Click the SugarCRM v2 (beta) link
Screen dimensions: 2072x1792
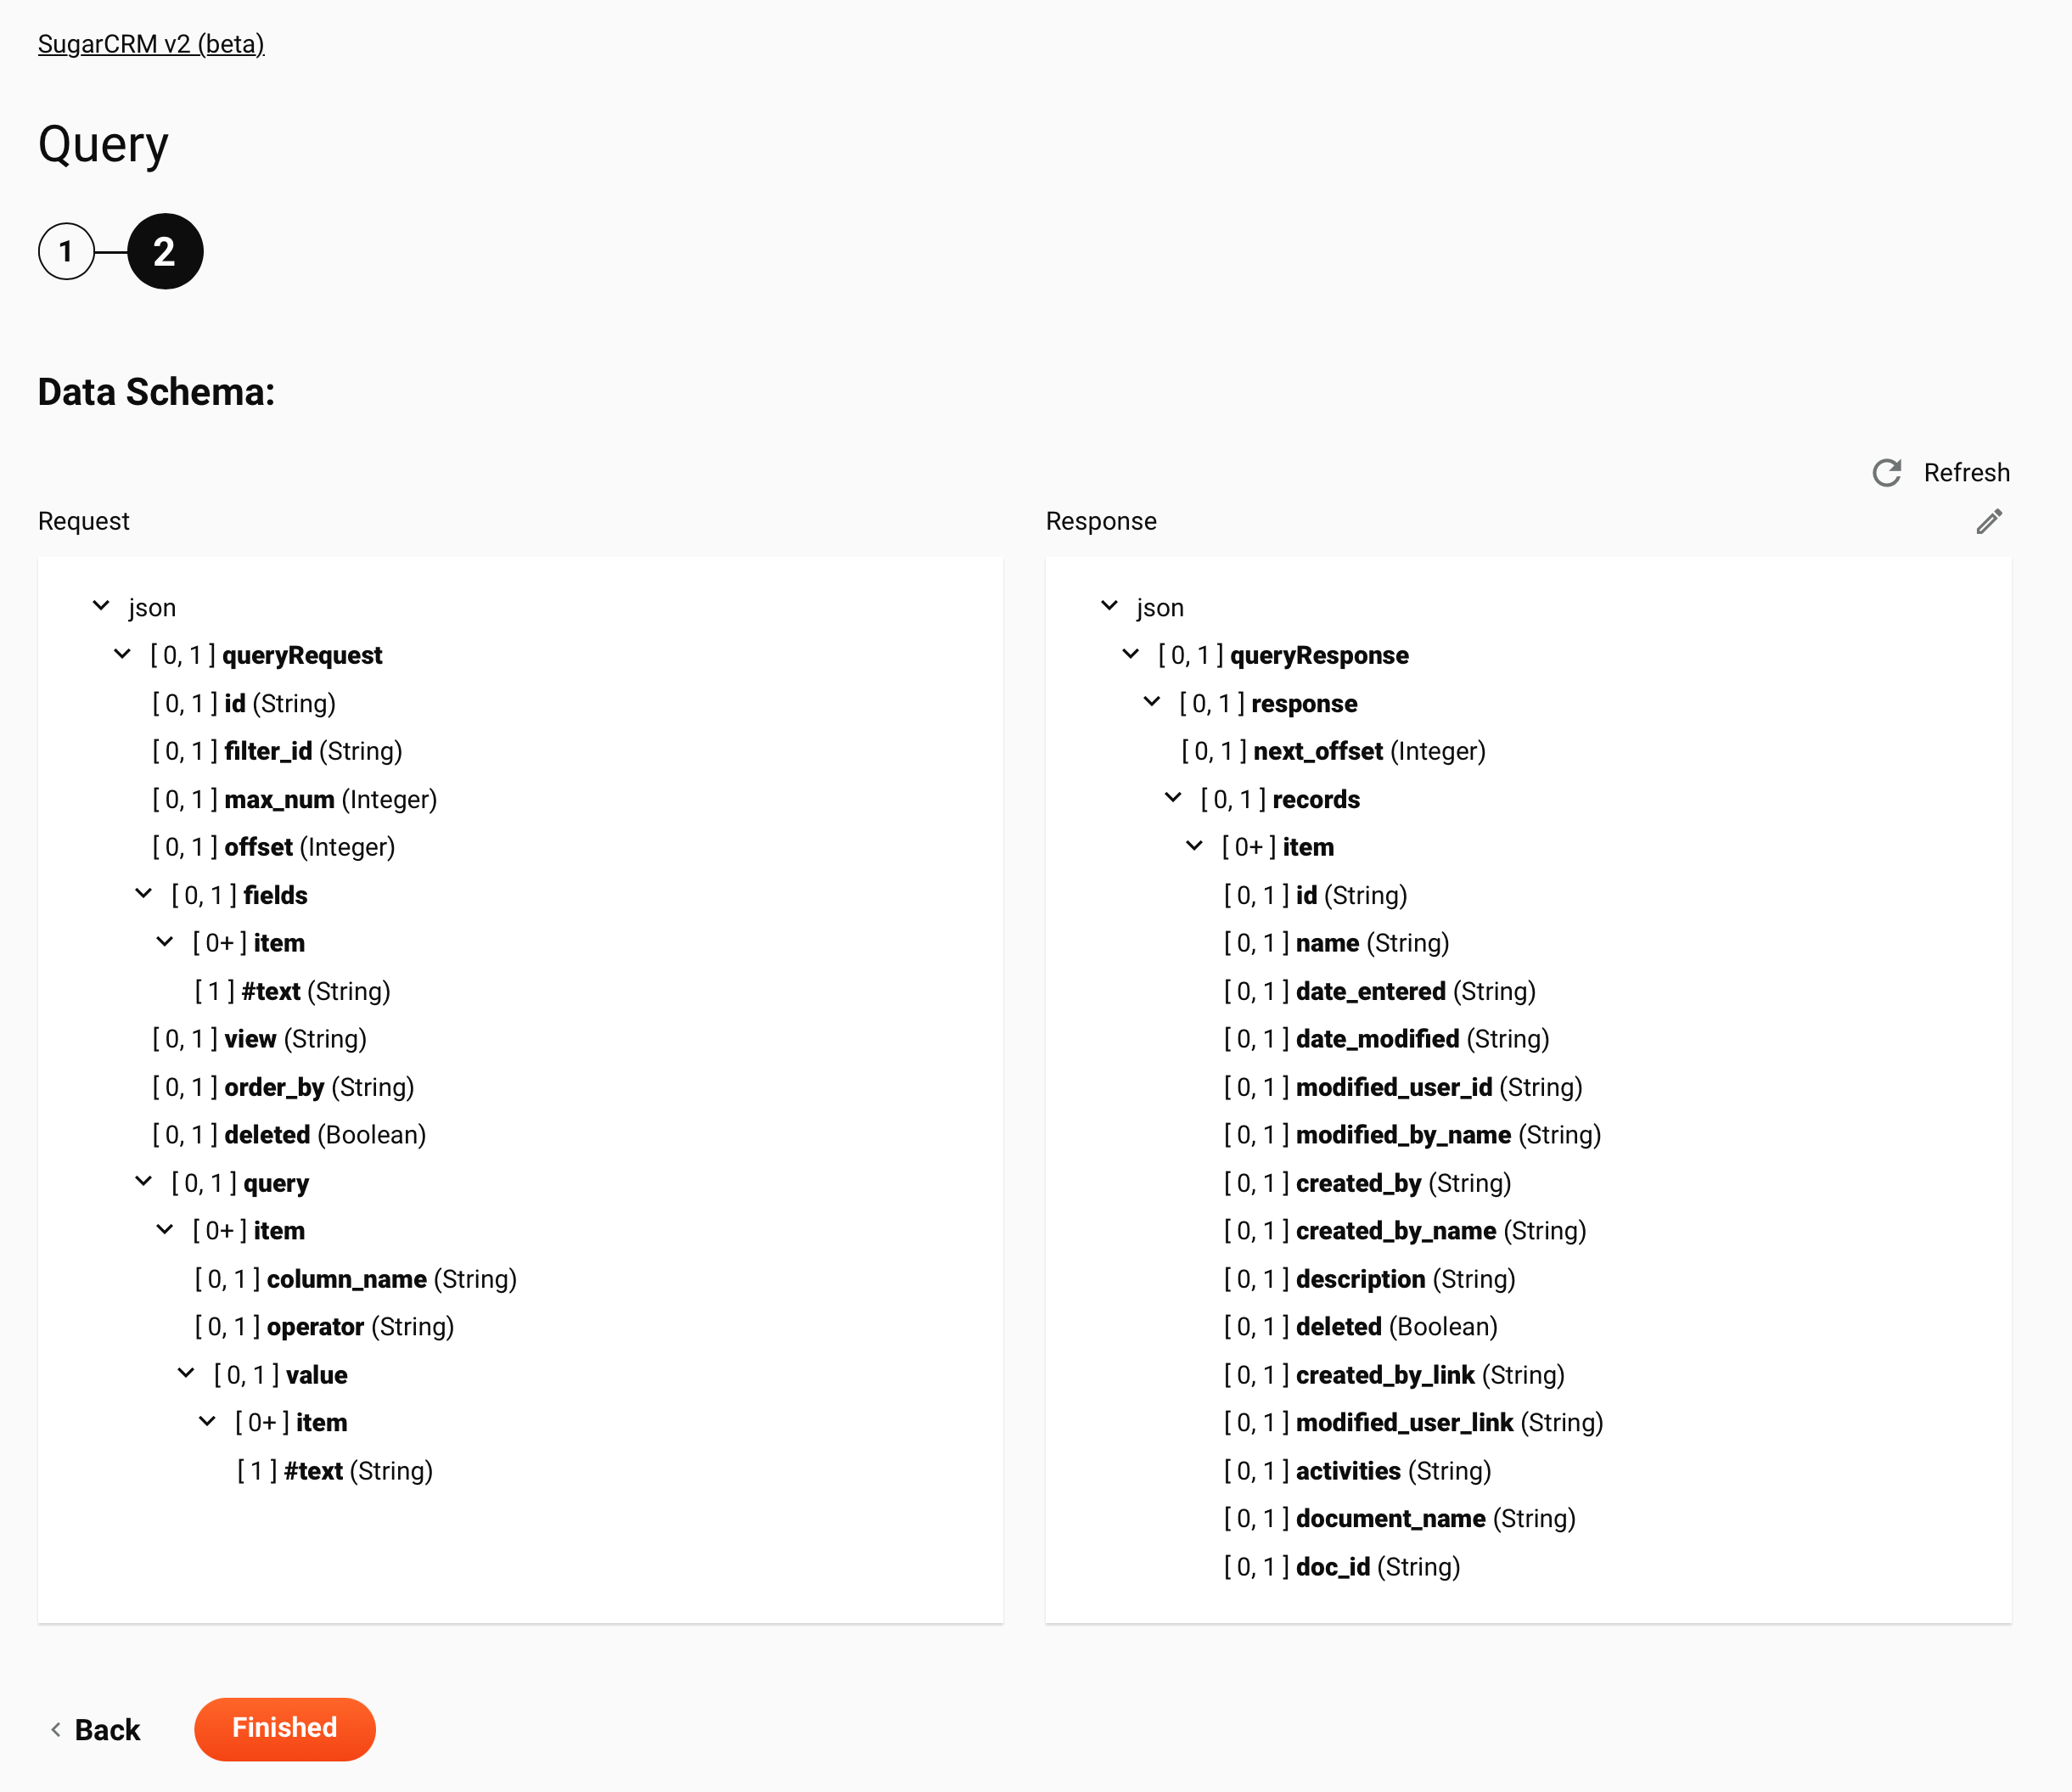pos(149,42)
